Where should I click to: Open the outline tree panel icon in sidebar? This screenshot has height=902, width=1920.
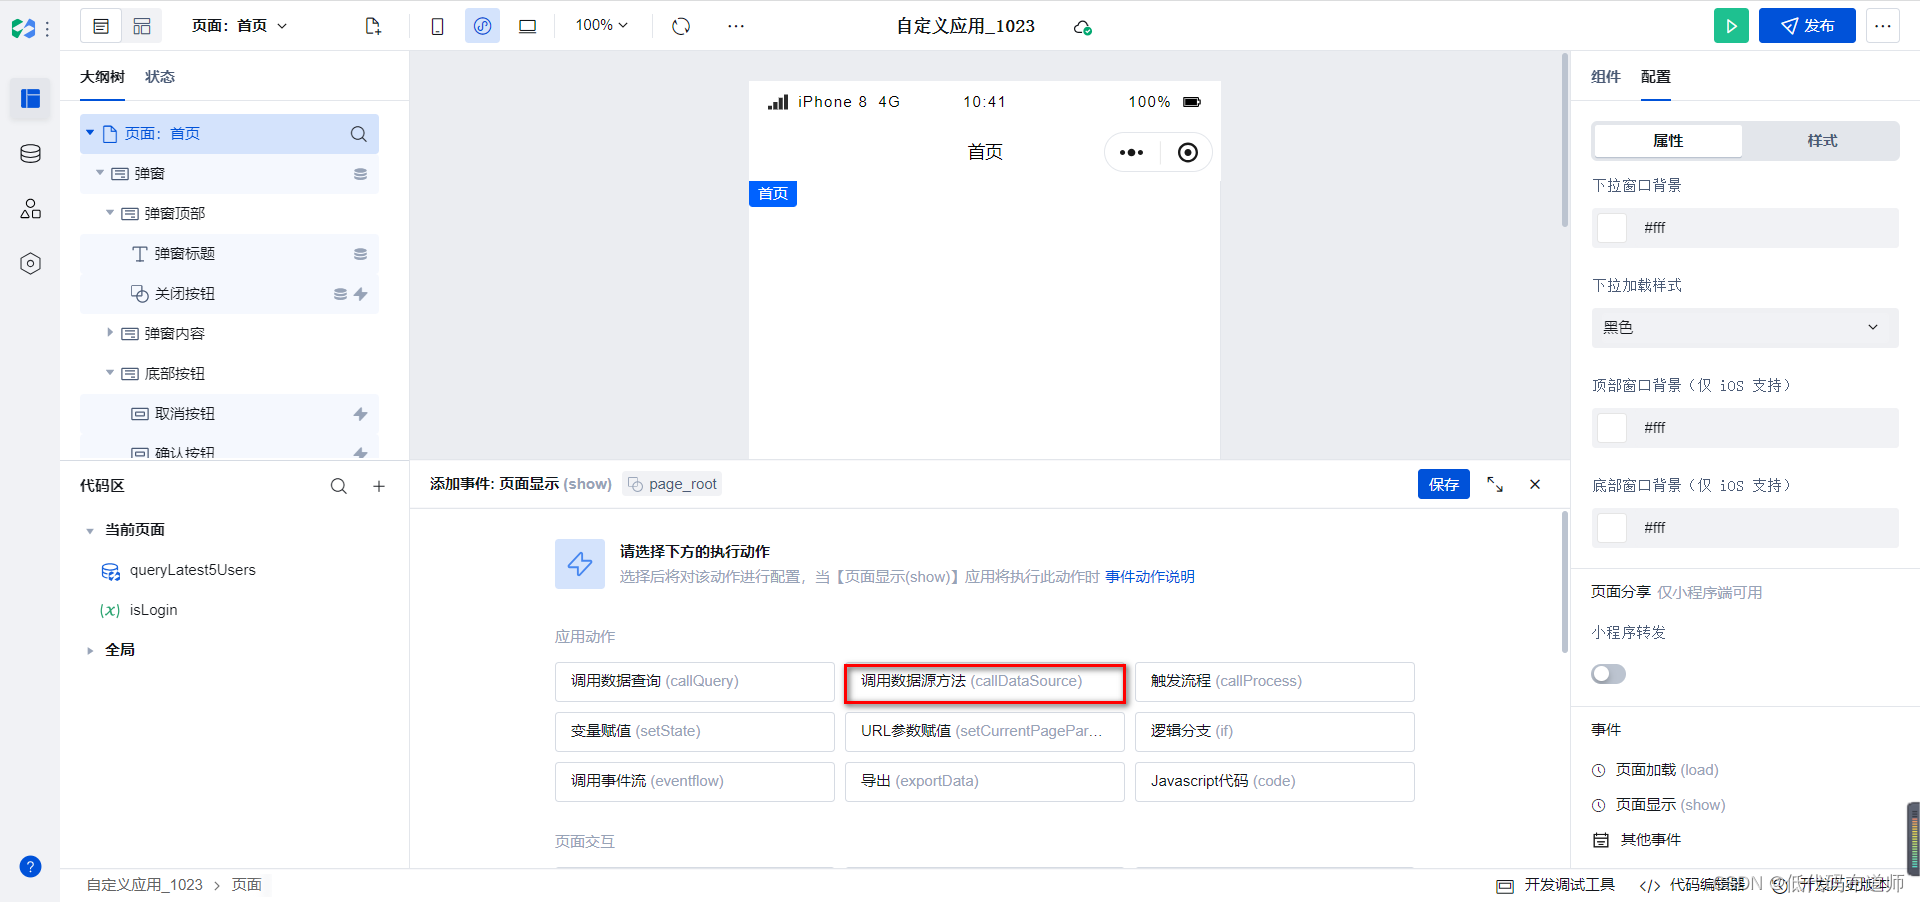(x=30, y=98)
